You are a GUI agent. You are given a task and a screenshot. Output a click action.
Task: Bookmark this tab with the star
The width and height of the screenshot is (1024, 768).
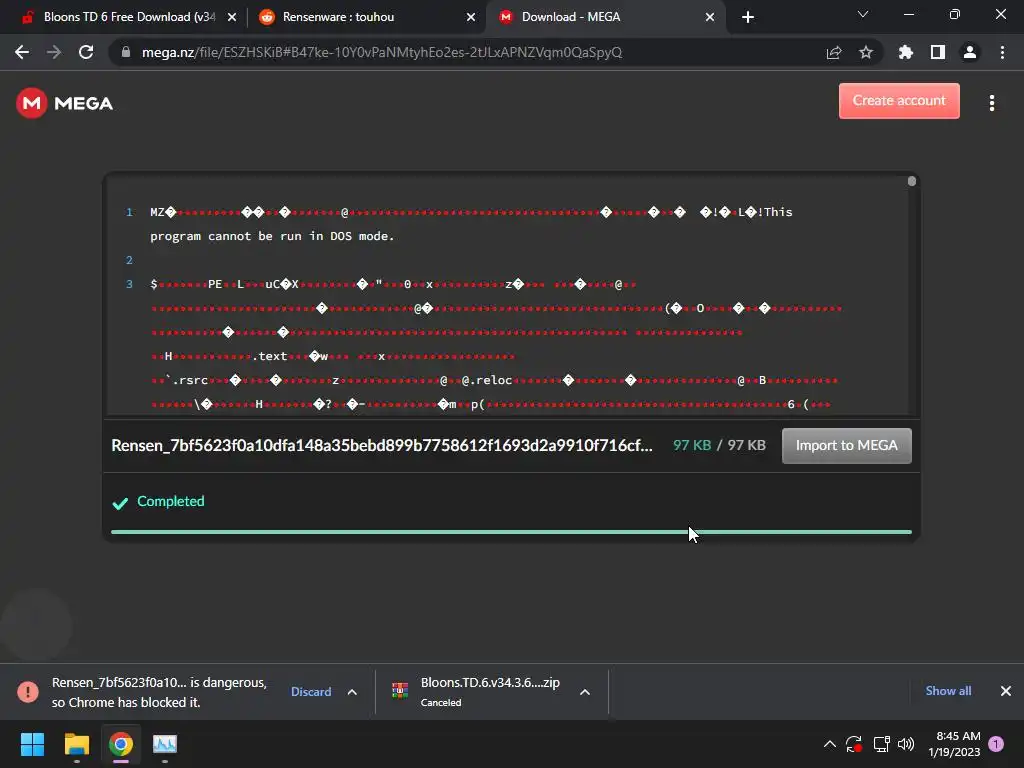[x=866, y=52]
